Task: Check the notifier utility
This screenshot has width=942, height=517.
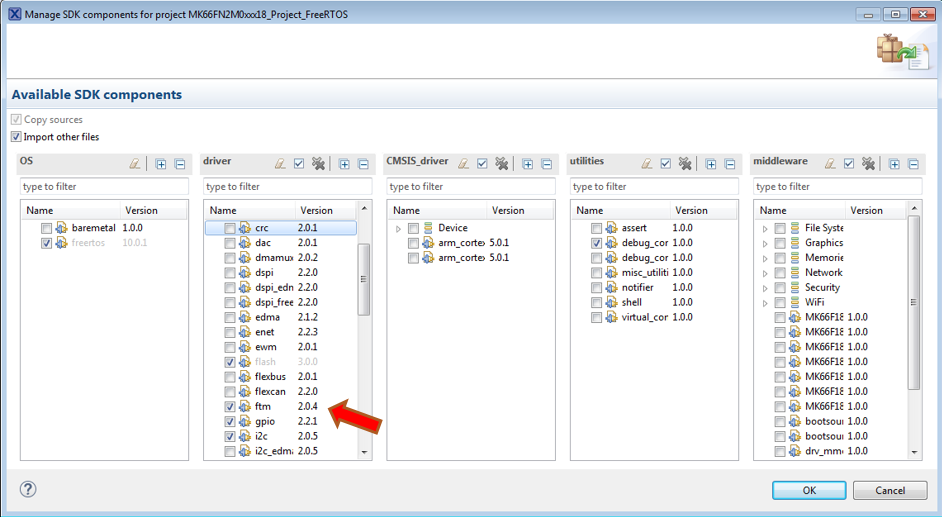Action: click(596, 288)
